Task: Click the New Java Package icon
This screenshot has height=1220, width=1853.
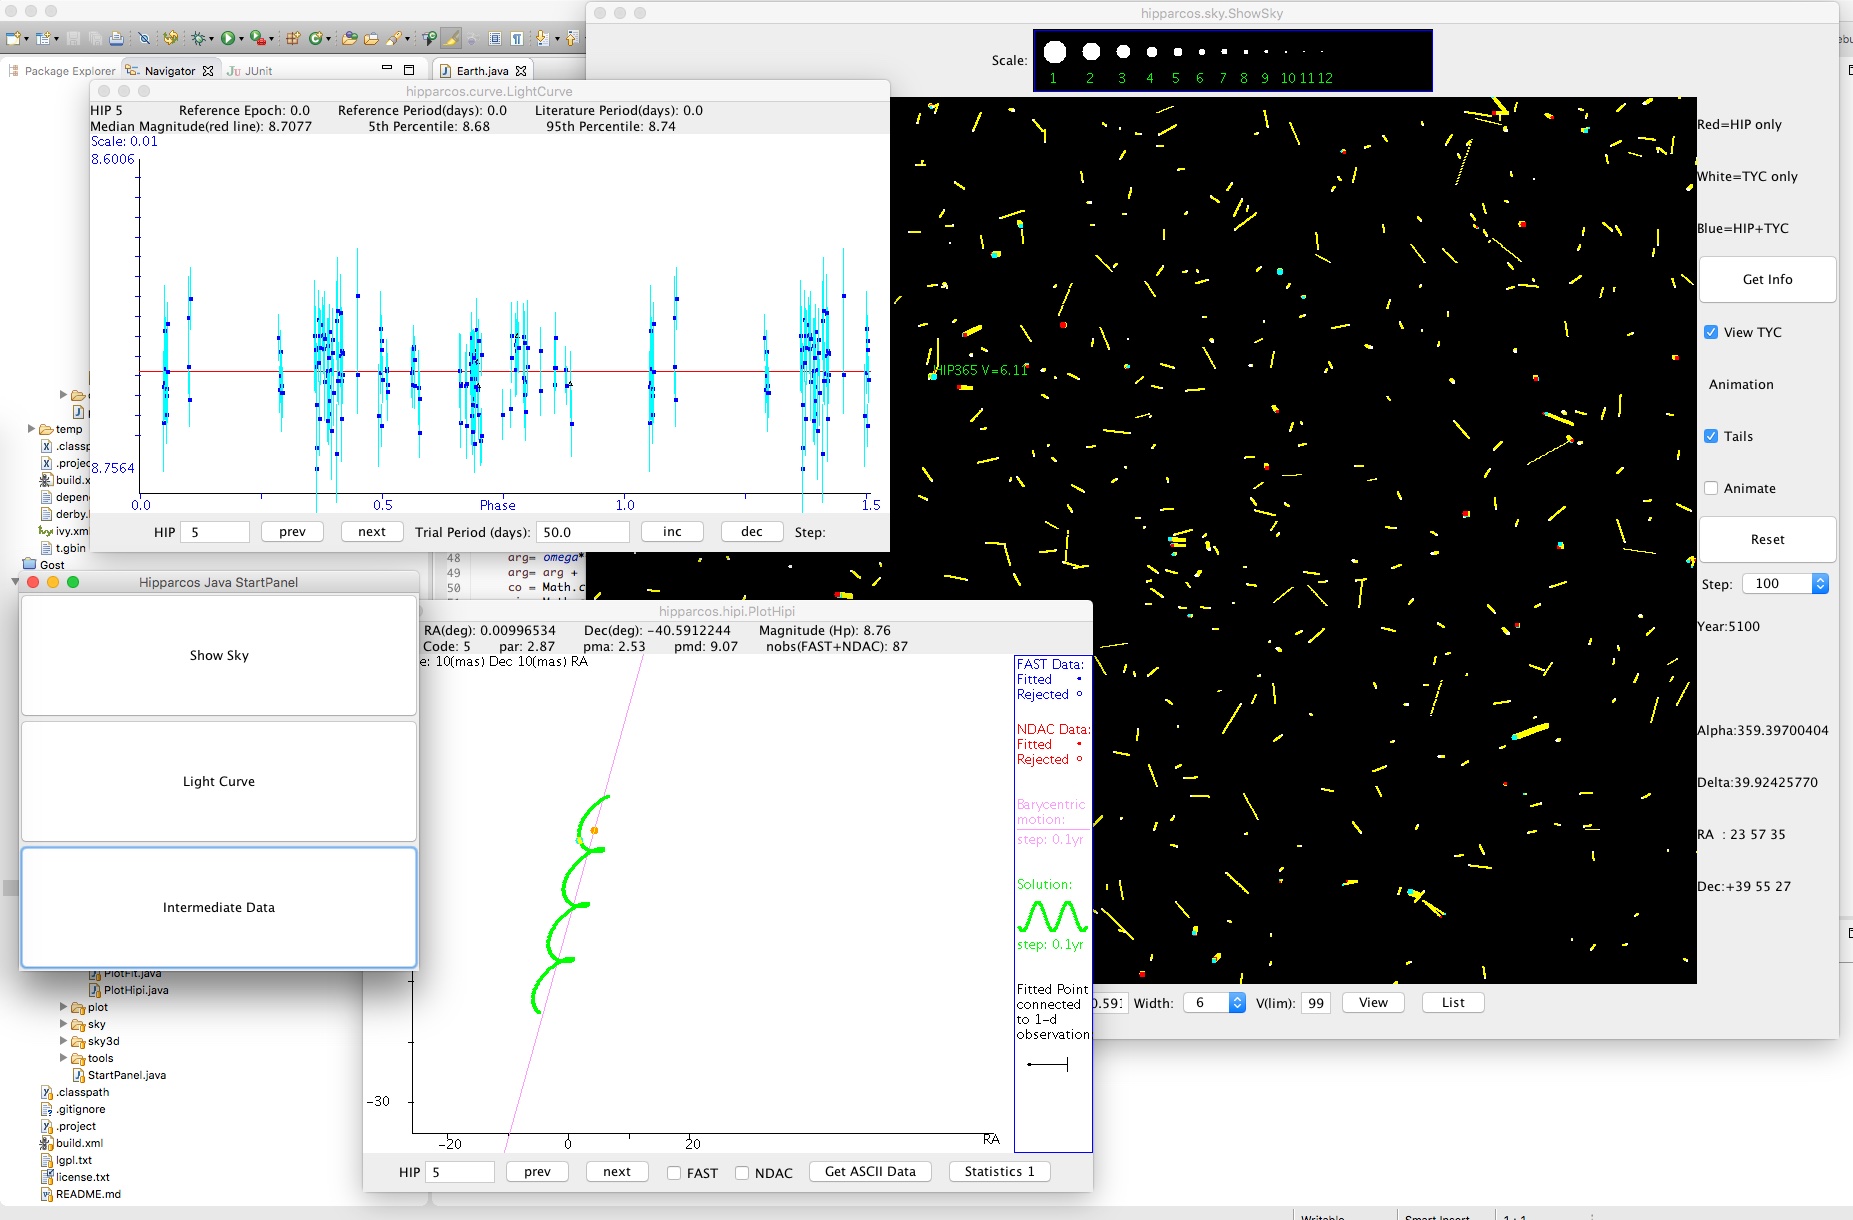Action: click(x=293, y=38)
